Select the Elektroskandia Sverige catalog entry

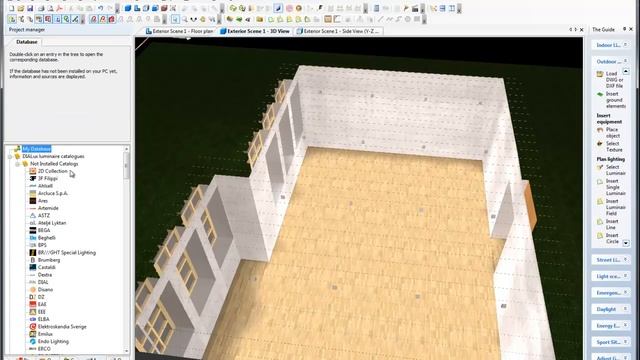62,327
